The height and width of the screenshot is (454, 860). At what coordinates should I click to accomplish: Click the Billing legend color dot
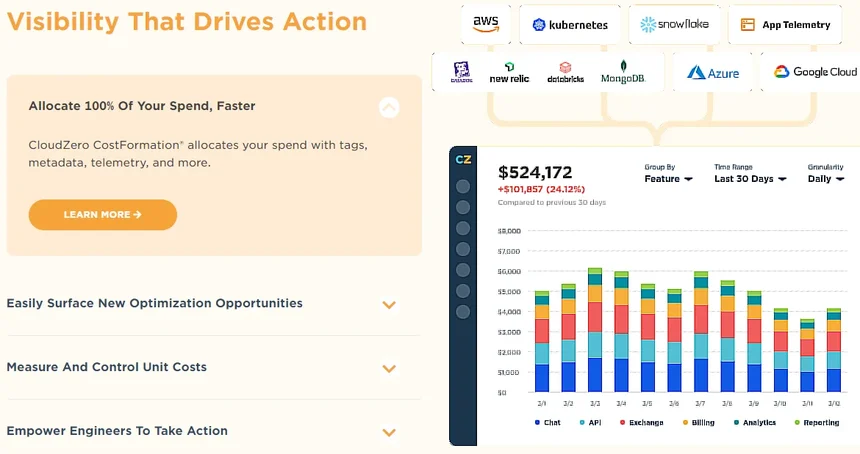[685, 423]
